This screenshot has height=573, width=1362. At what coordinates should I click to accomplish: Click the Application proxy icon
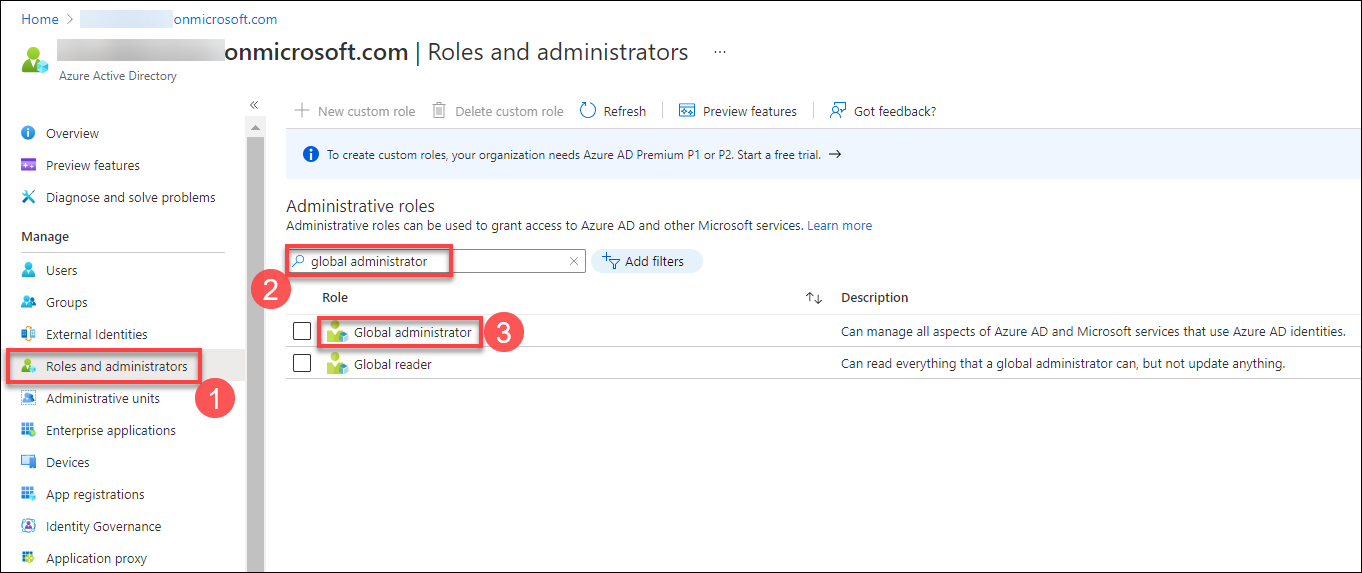click(28, 558)
